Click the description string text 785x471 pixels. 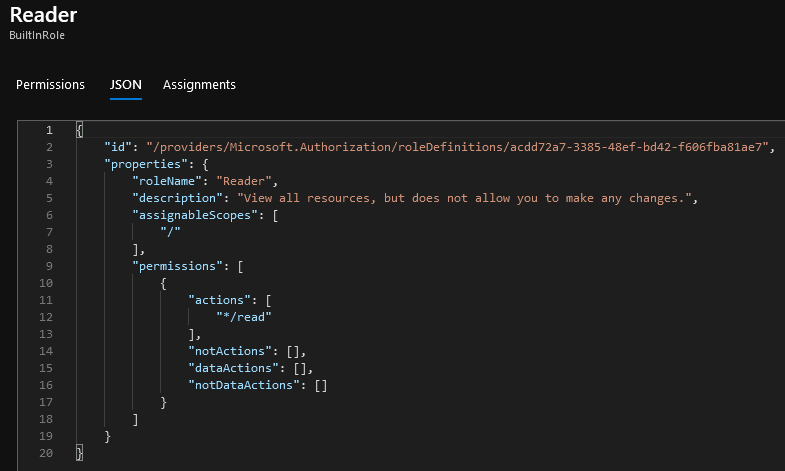(x=464, y=198)
